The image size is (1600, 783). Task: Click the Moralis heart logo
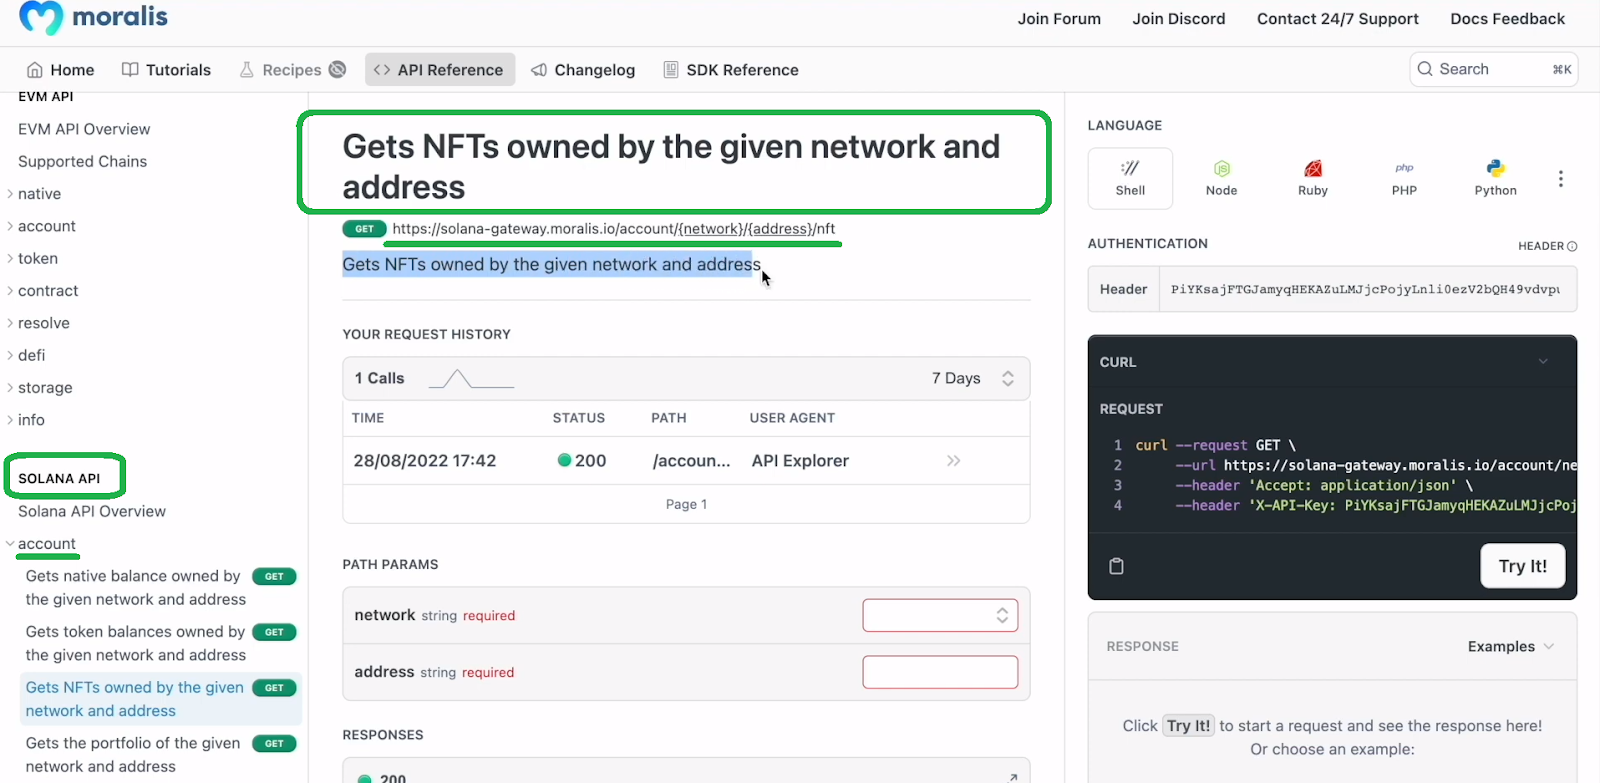pyautogui.click(x=41, y=17)
